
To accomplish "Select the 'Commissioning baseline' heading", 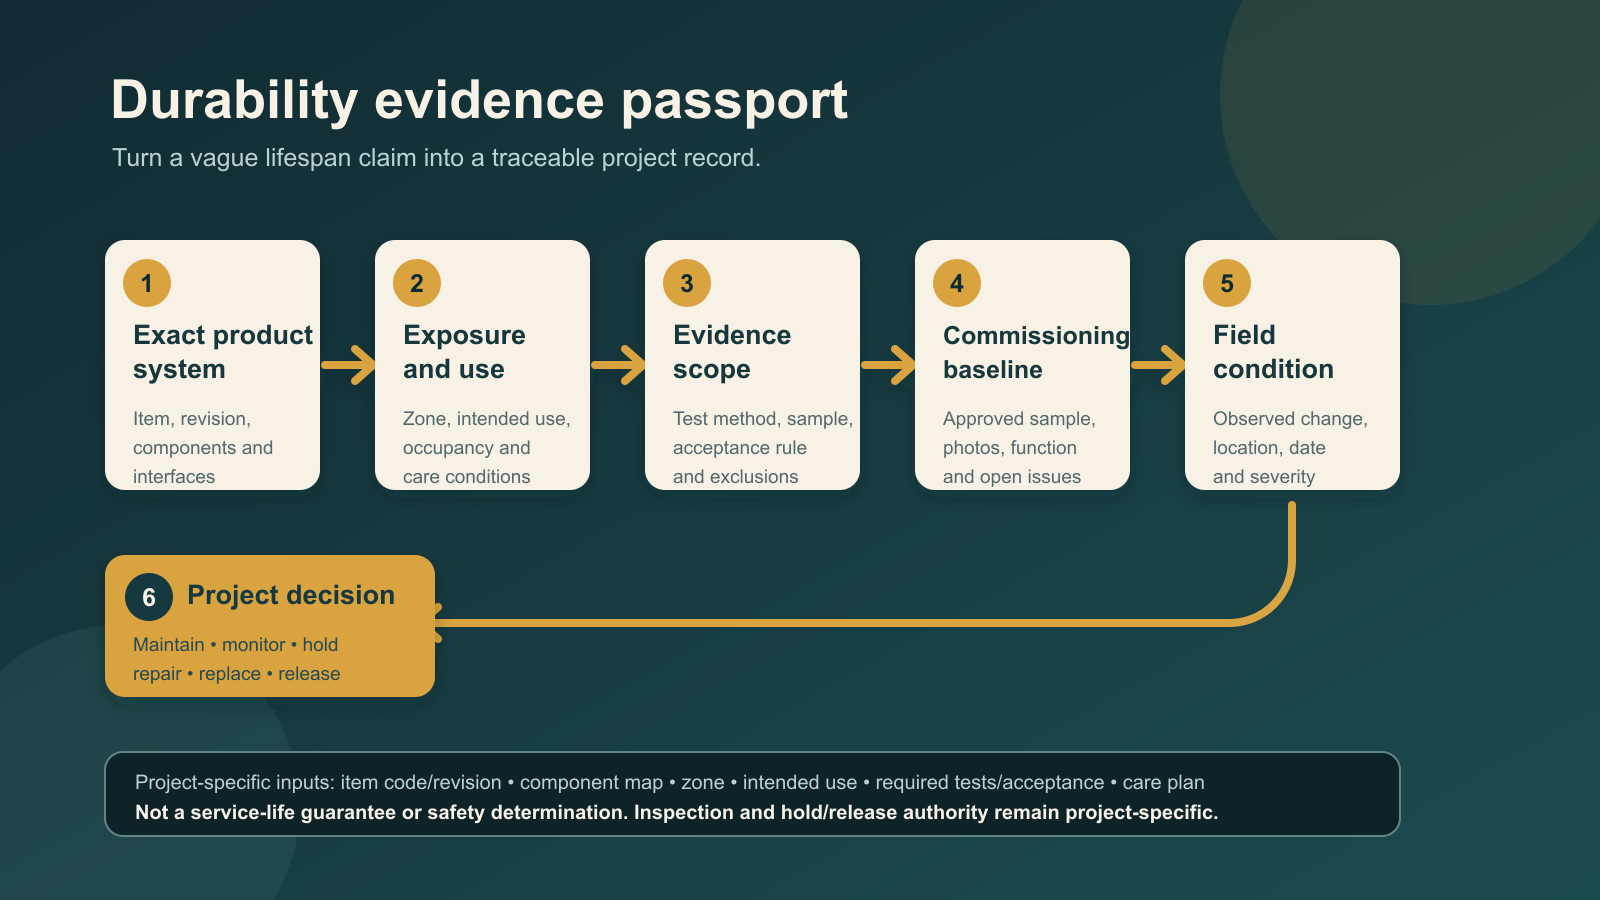I will [1036, 352].
